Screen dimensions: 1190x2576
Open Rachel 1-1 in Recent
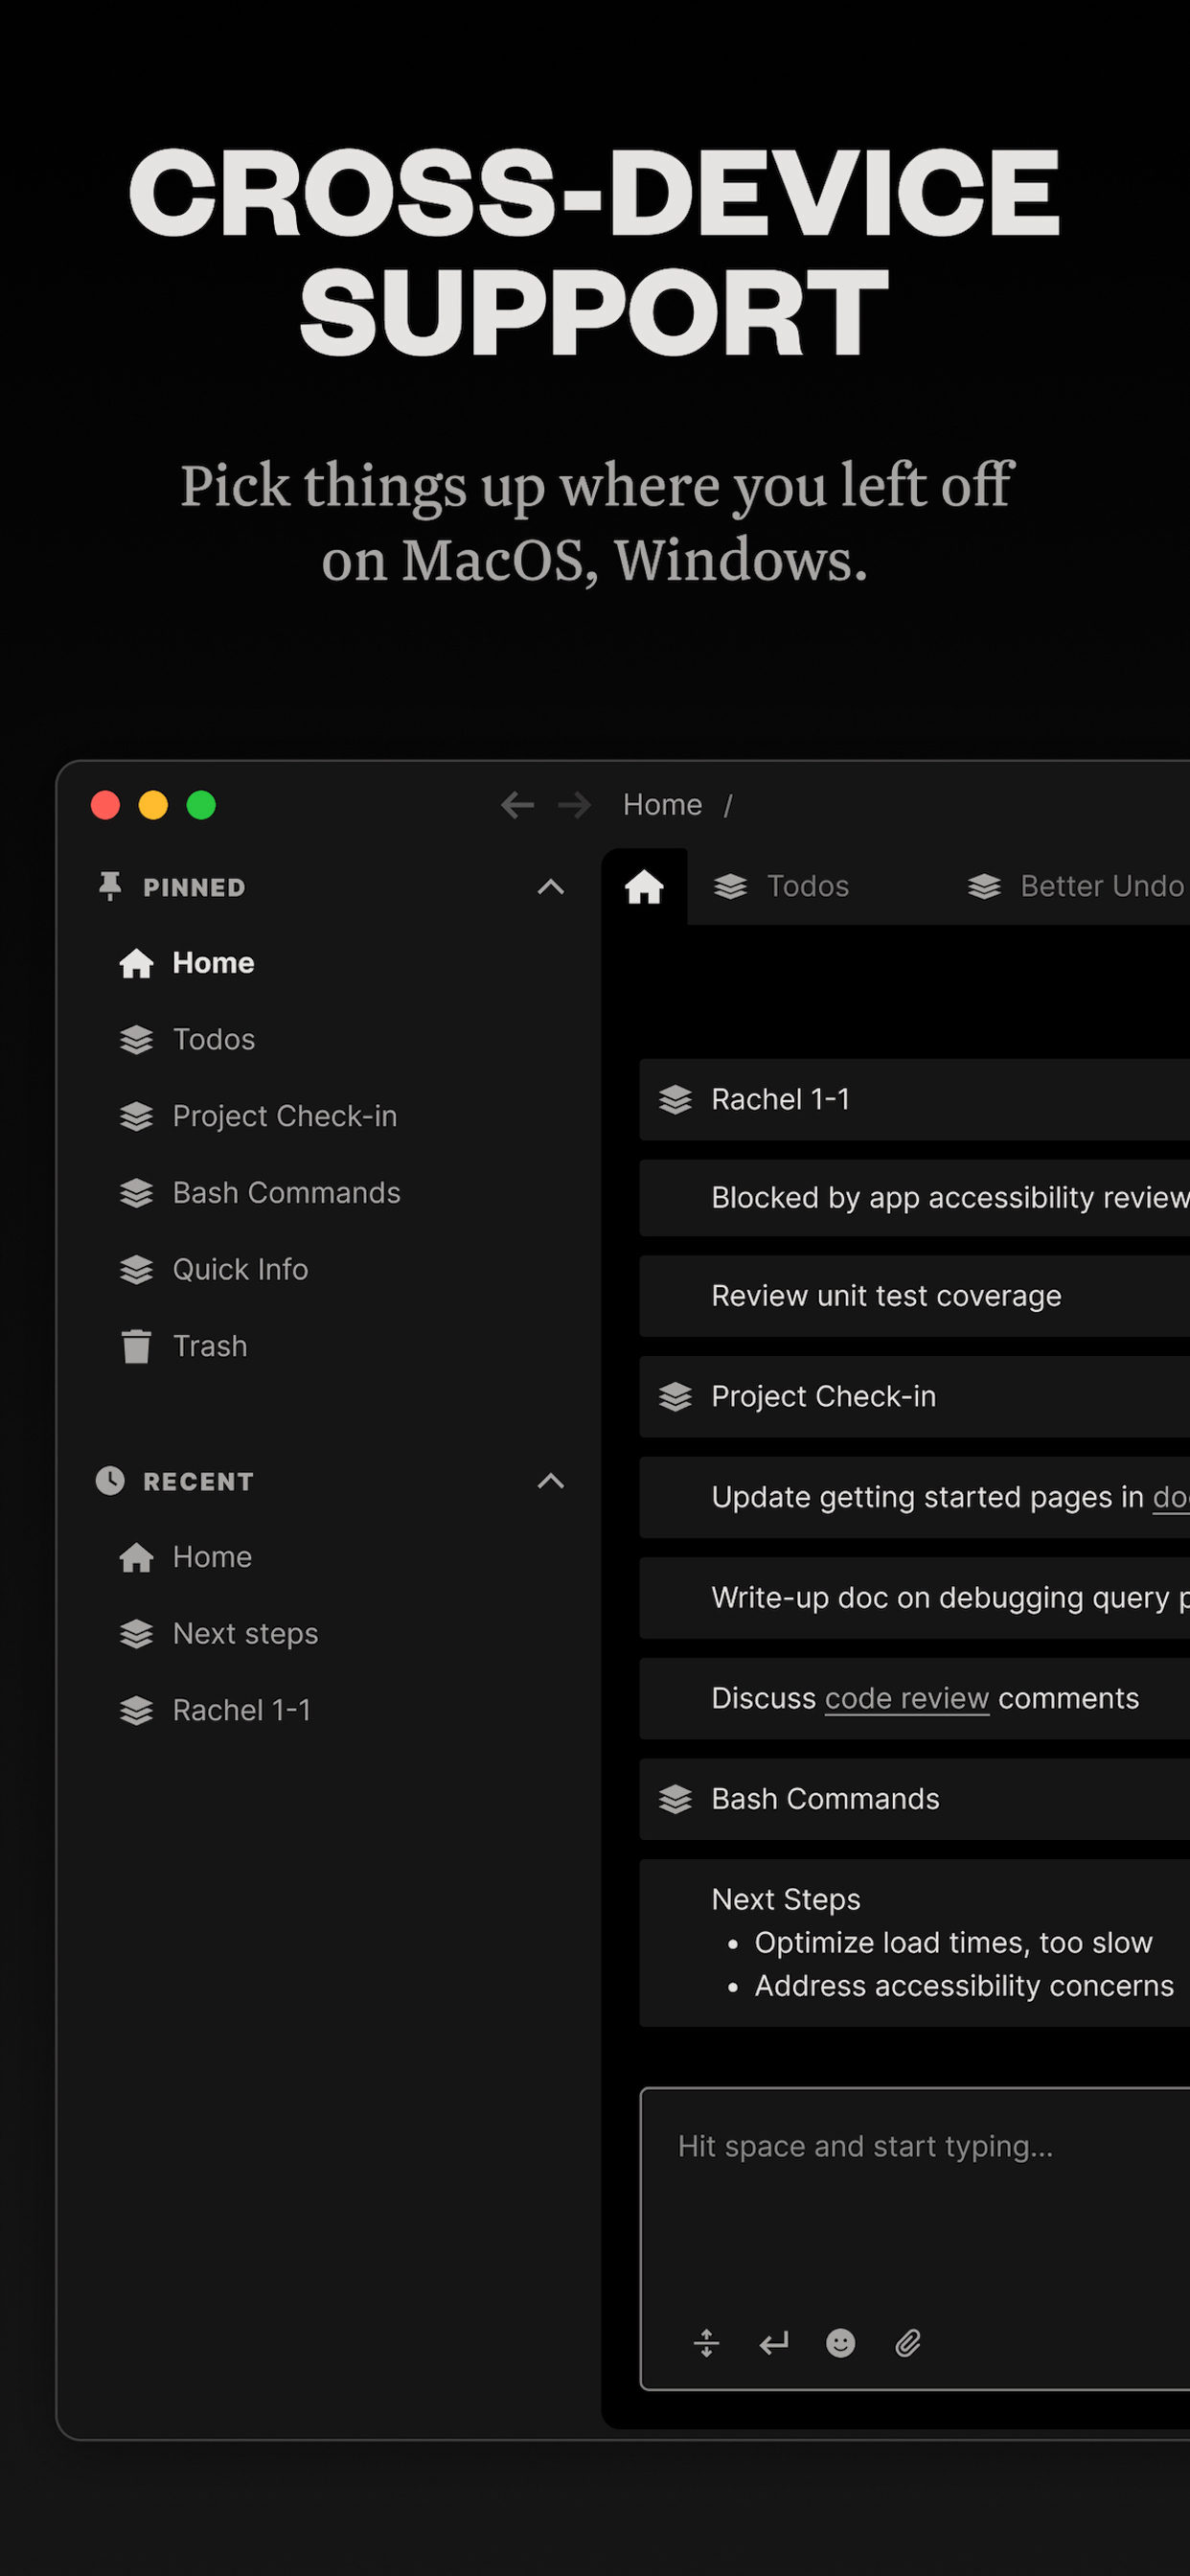point(241,1711)
